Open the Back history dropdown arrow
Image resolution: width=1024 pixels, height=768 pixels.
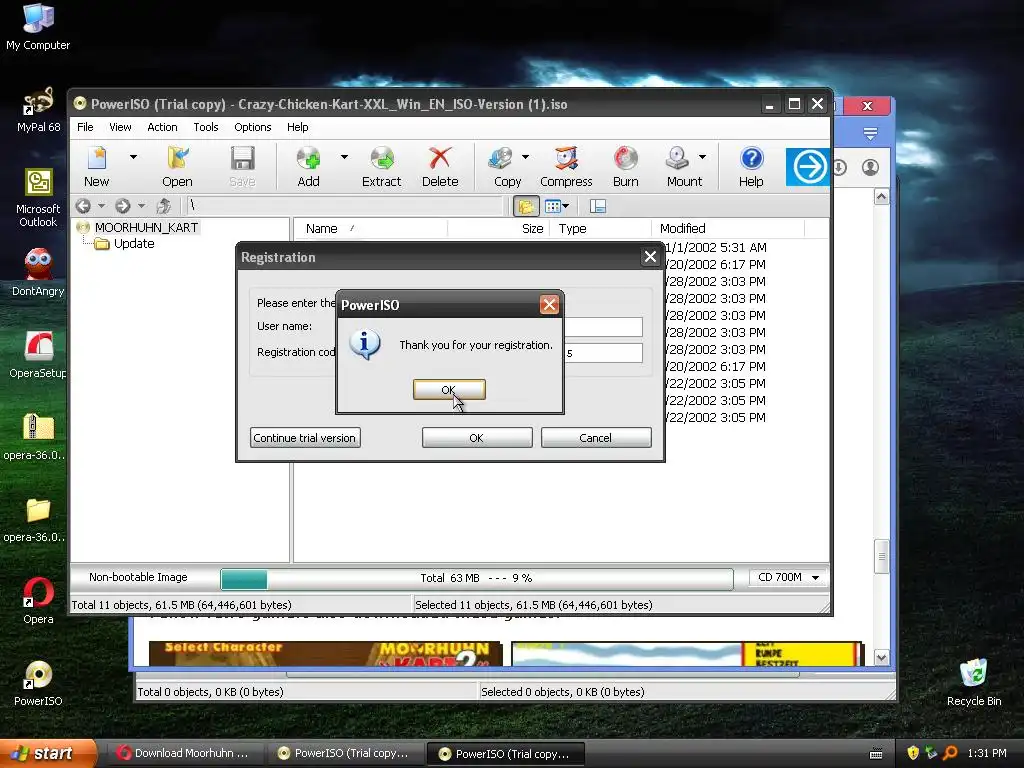[x=101, y=206]
